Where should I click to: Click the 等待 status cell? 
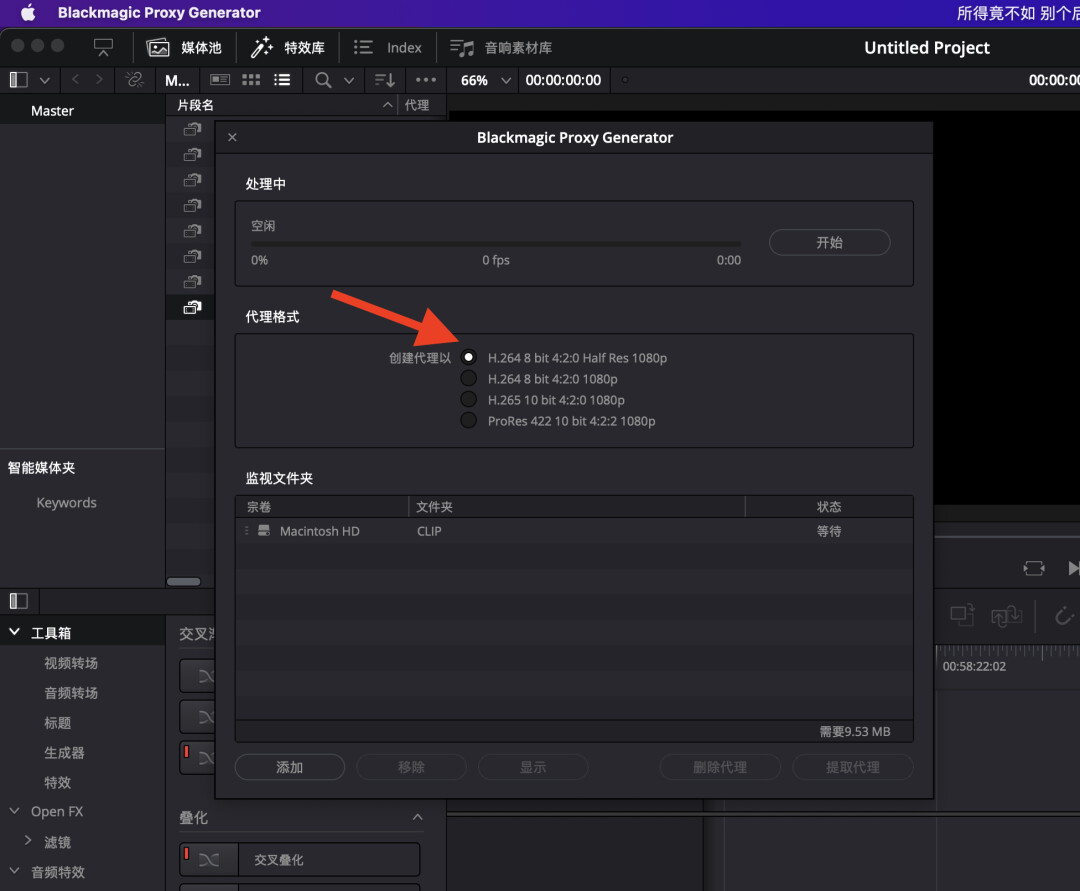(829, 532)
